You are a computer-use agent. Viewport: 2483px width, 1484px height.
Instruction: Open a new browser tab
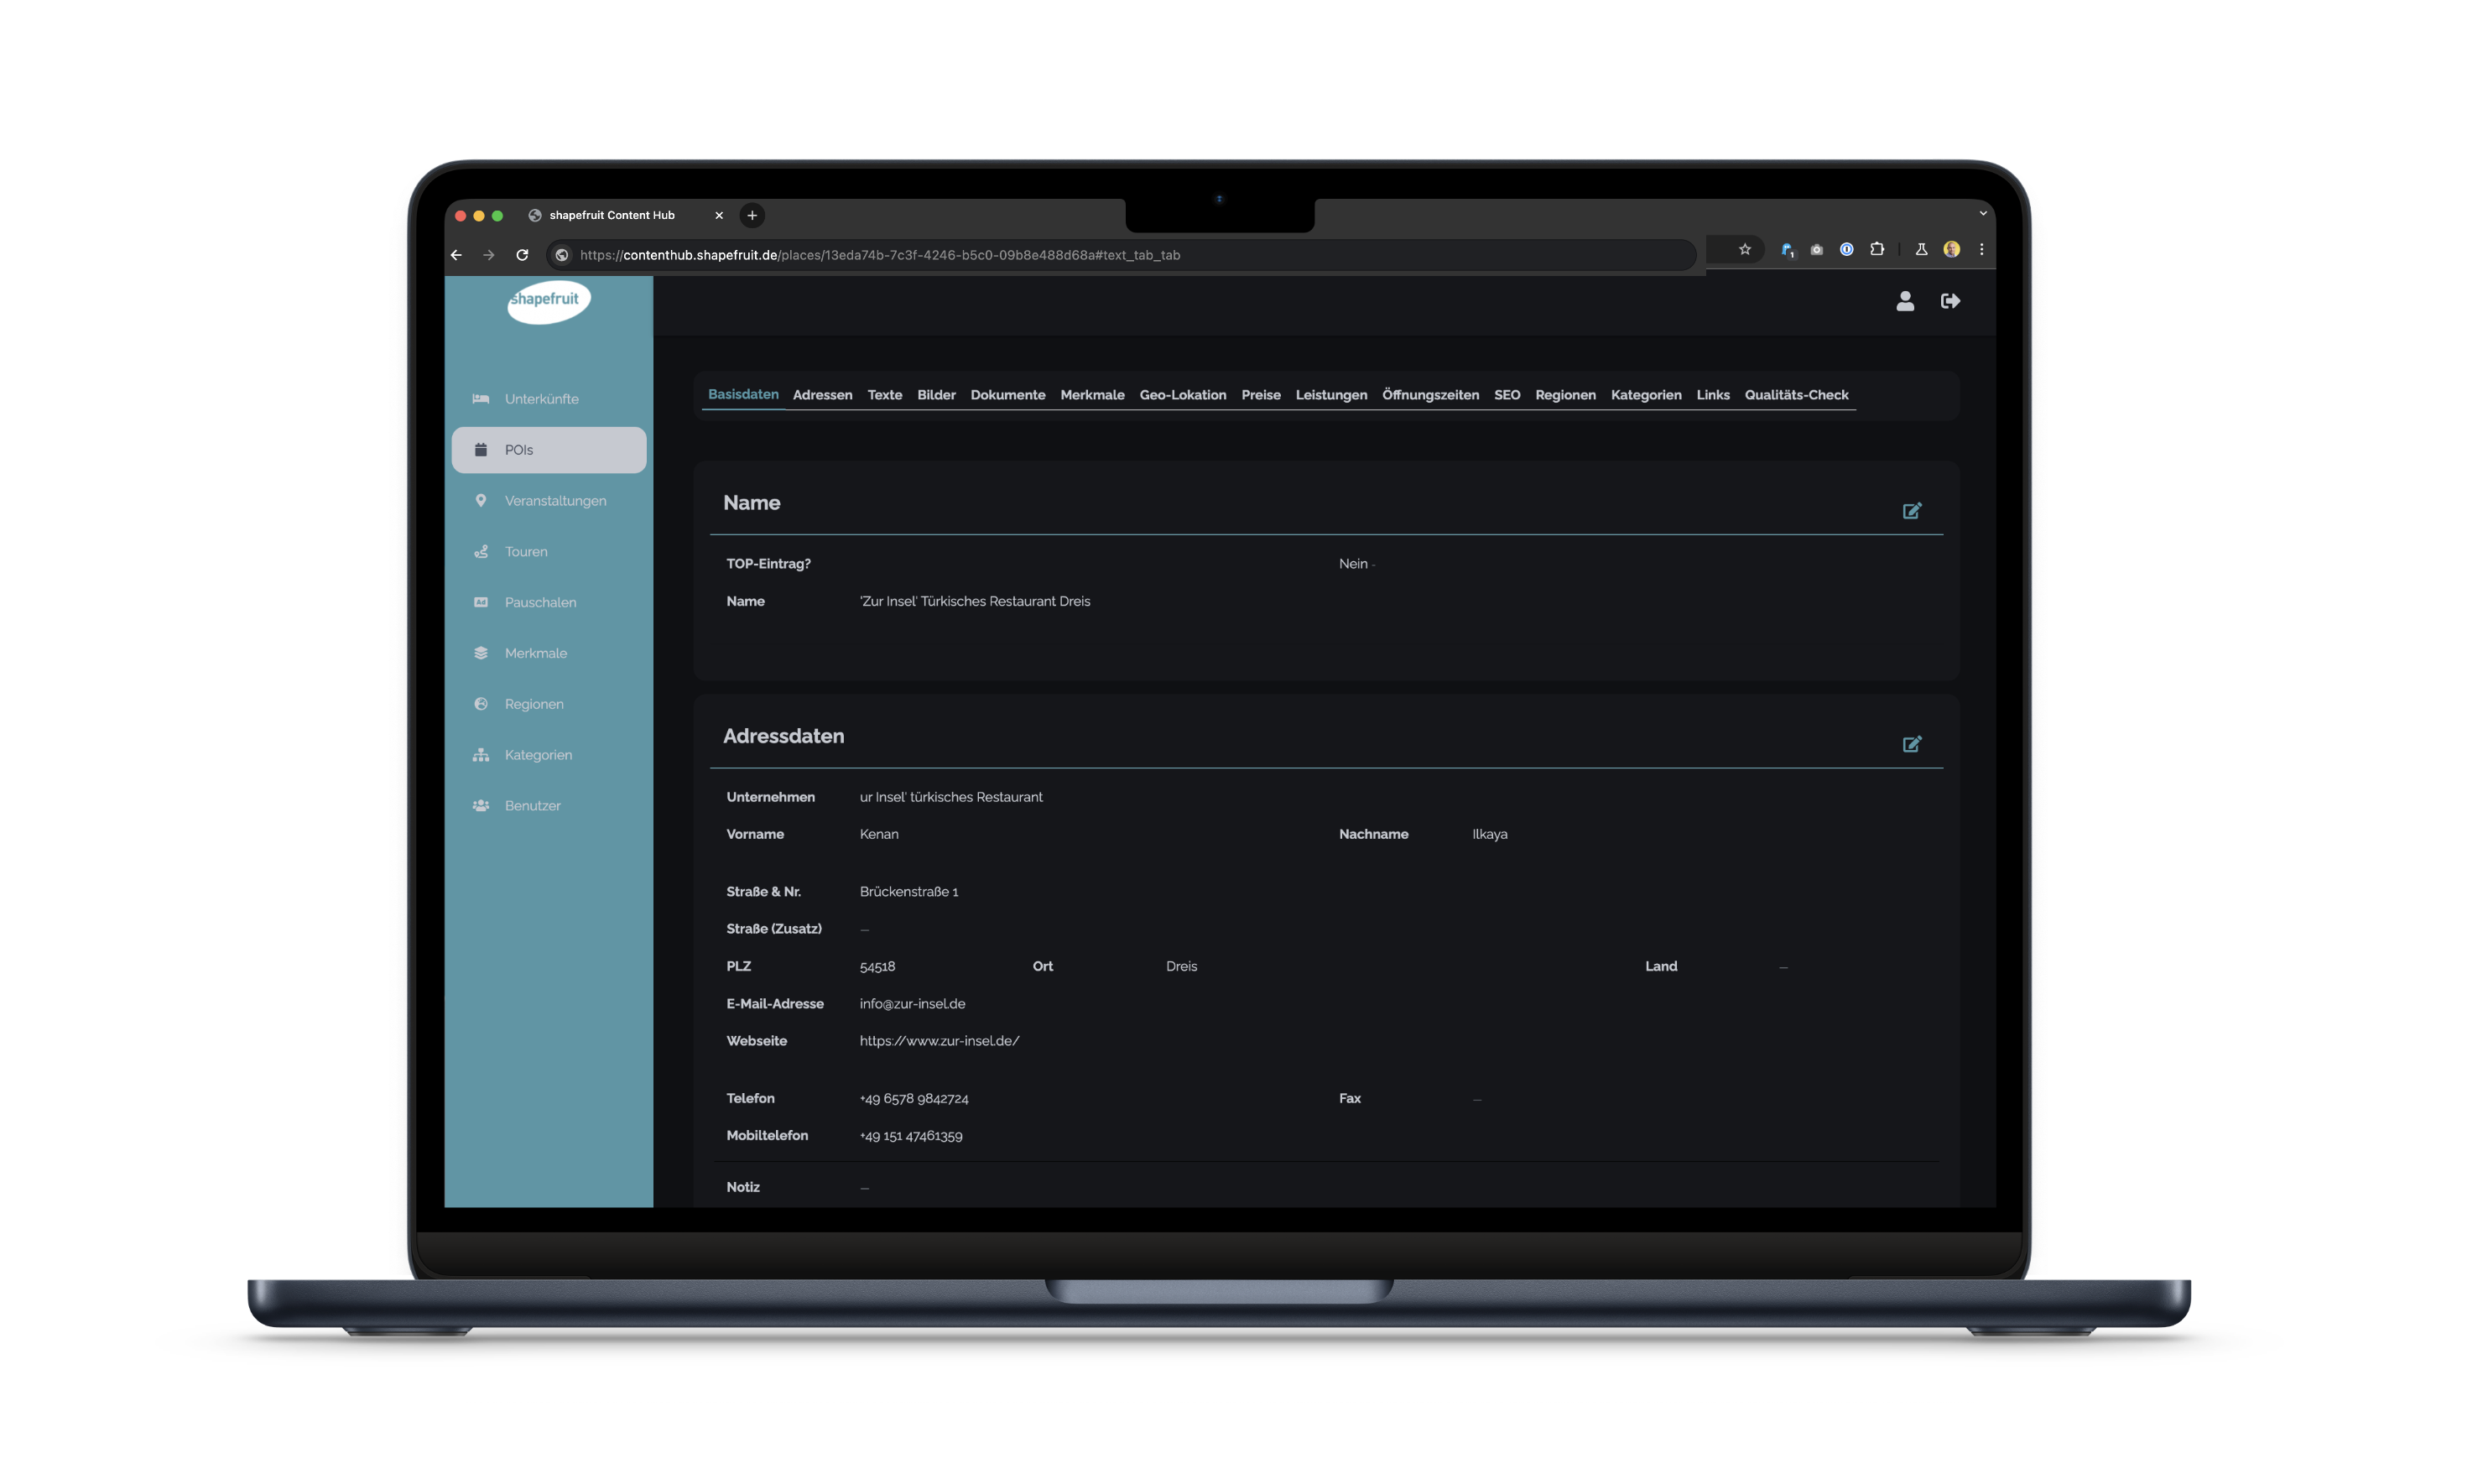(x=752, y=215)
